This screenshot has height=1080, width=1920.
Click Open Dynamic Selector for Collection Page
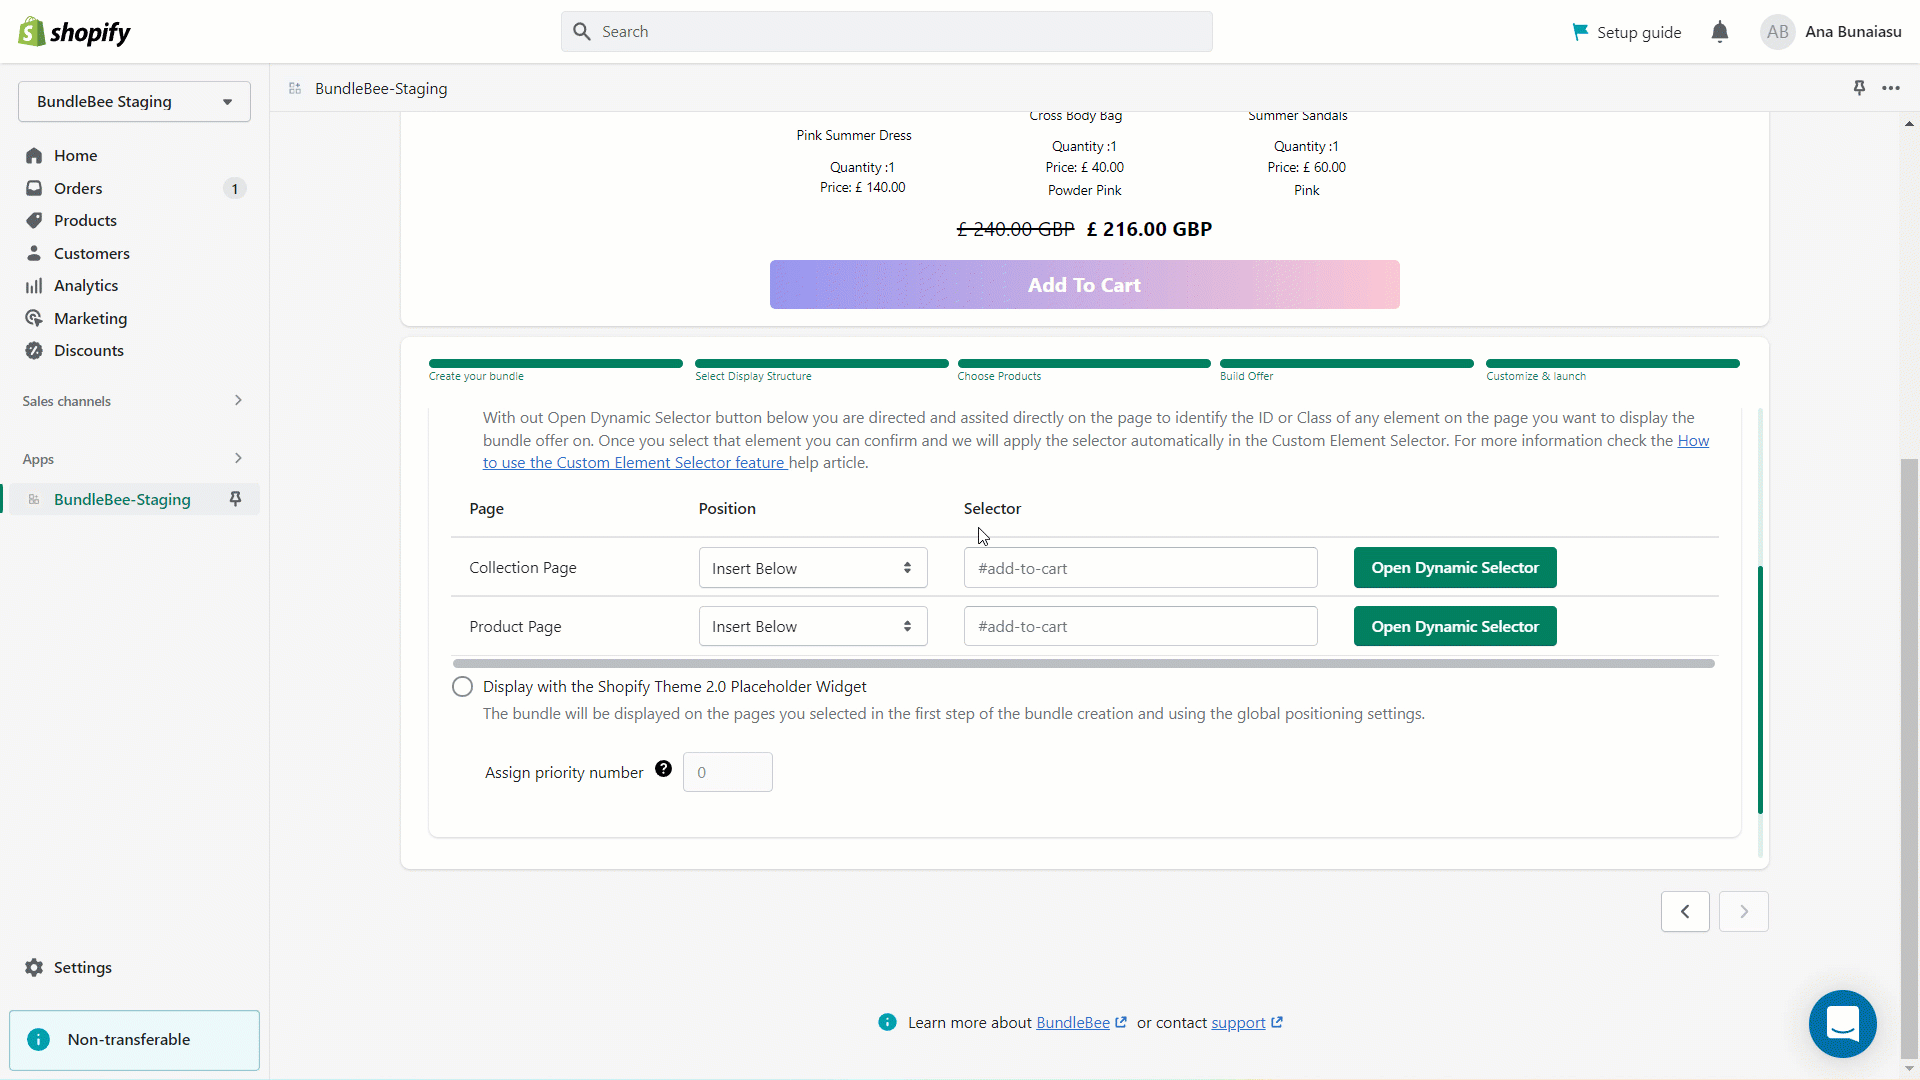(x=1454, y=568)
